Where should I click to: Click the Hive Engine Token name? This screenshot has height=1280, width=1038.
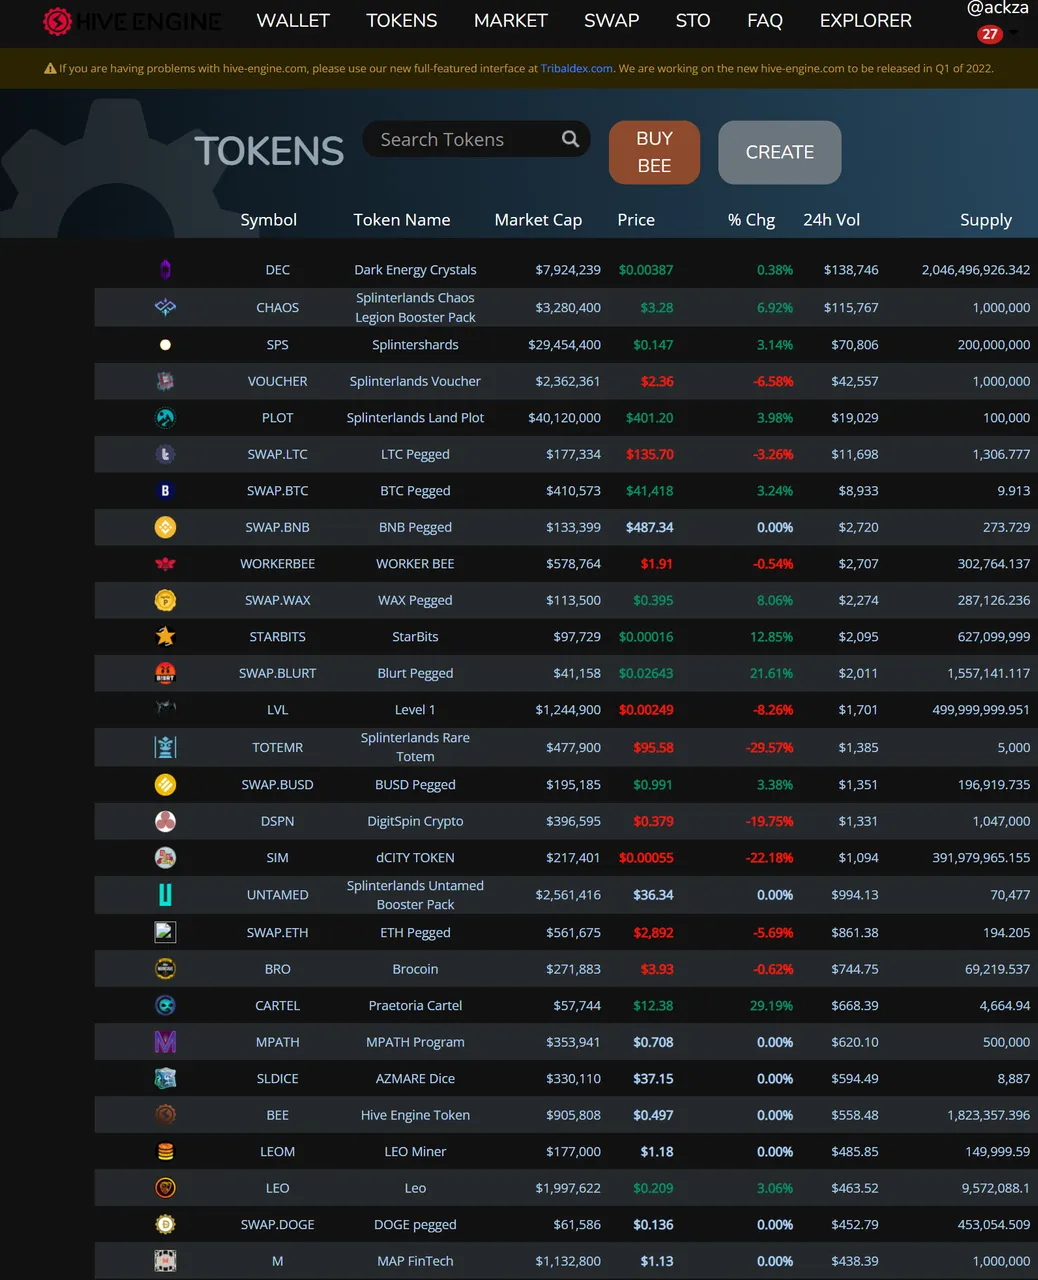415,1115
